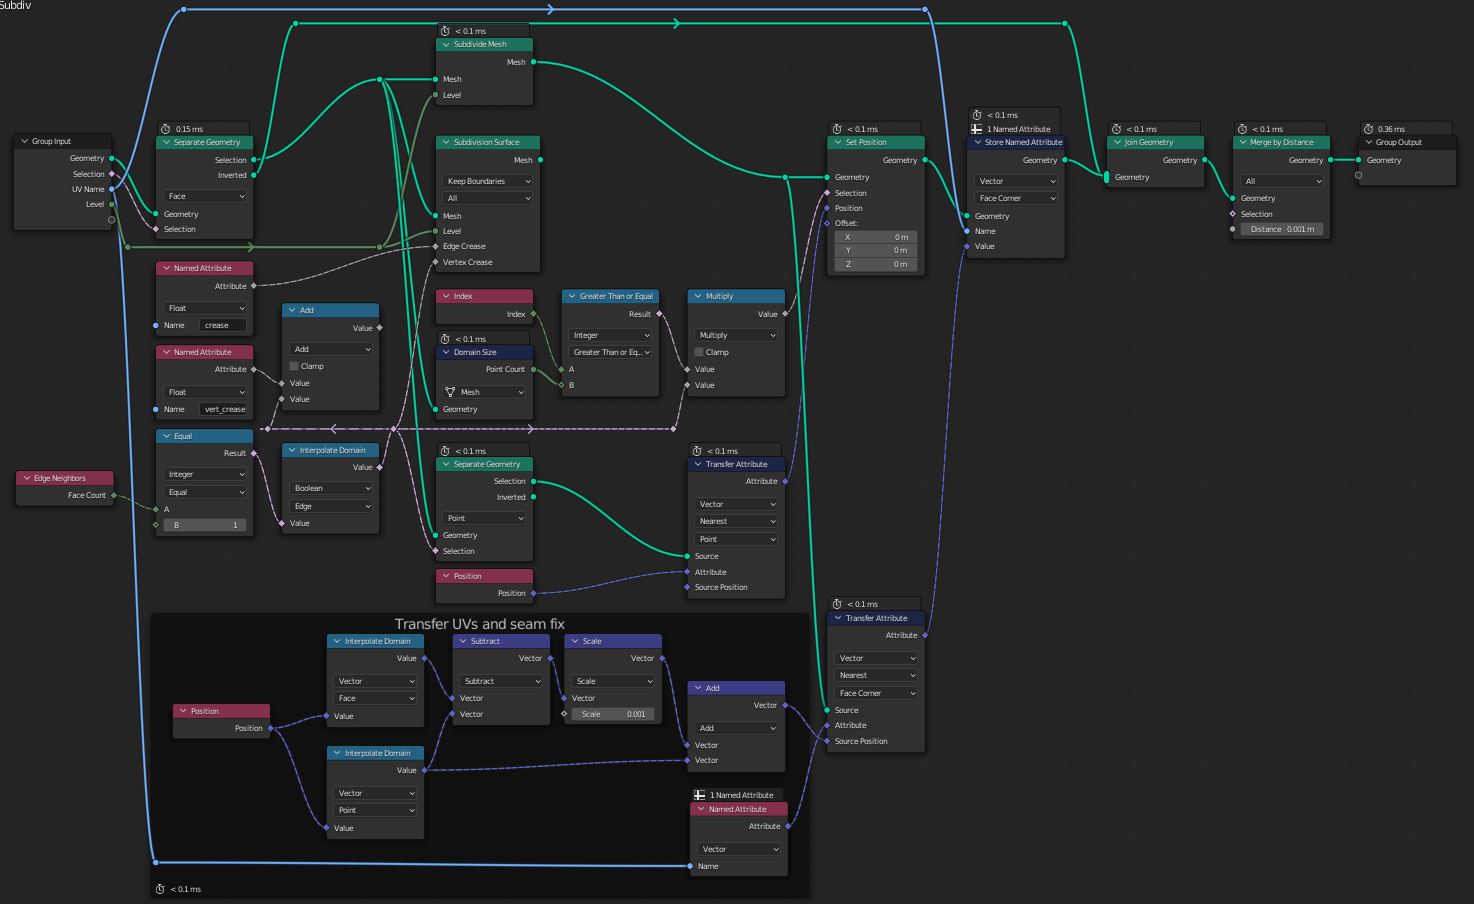Enable Clamp checkbox in the Multiply node
The width and height of the screenshot is (1474, 904).
point(699,352)
